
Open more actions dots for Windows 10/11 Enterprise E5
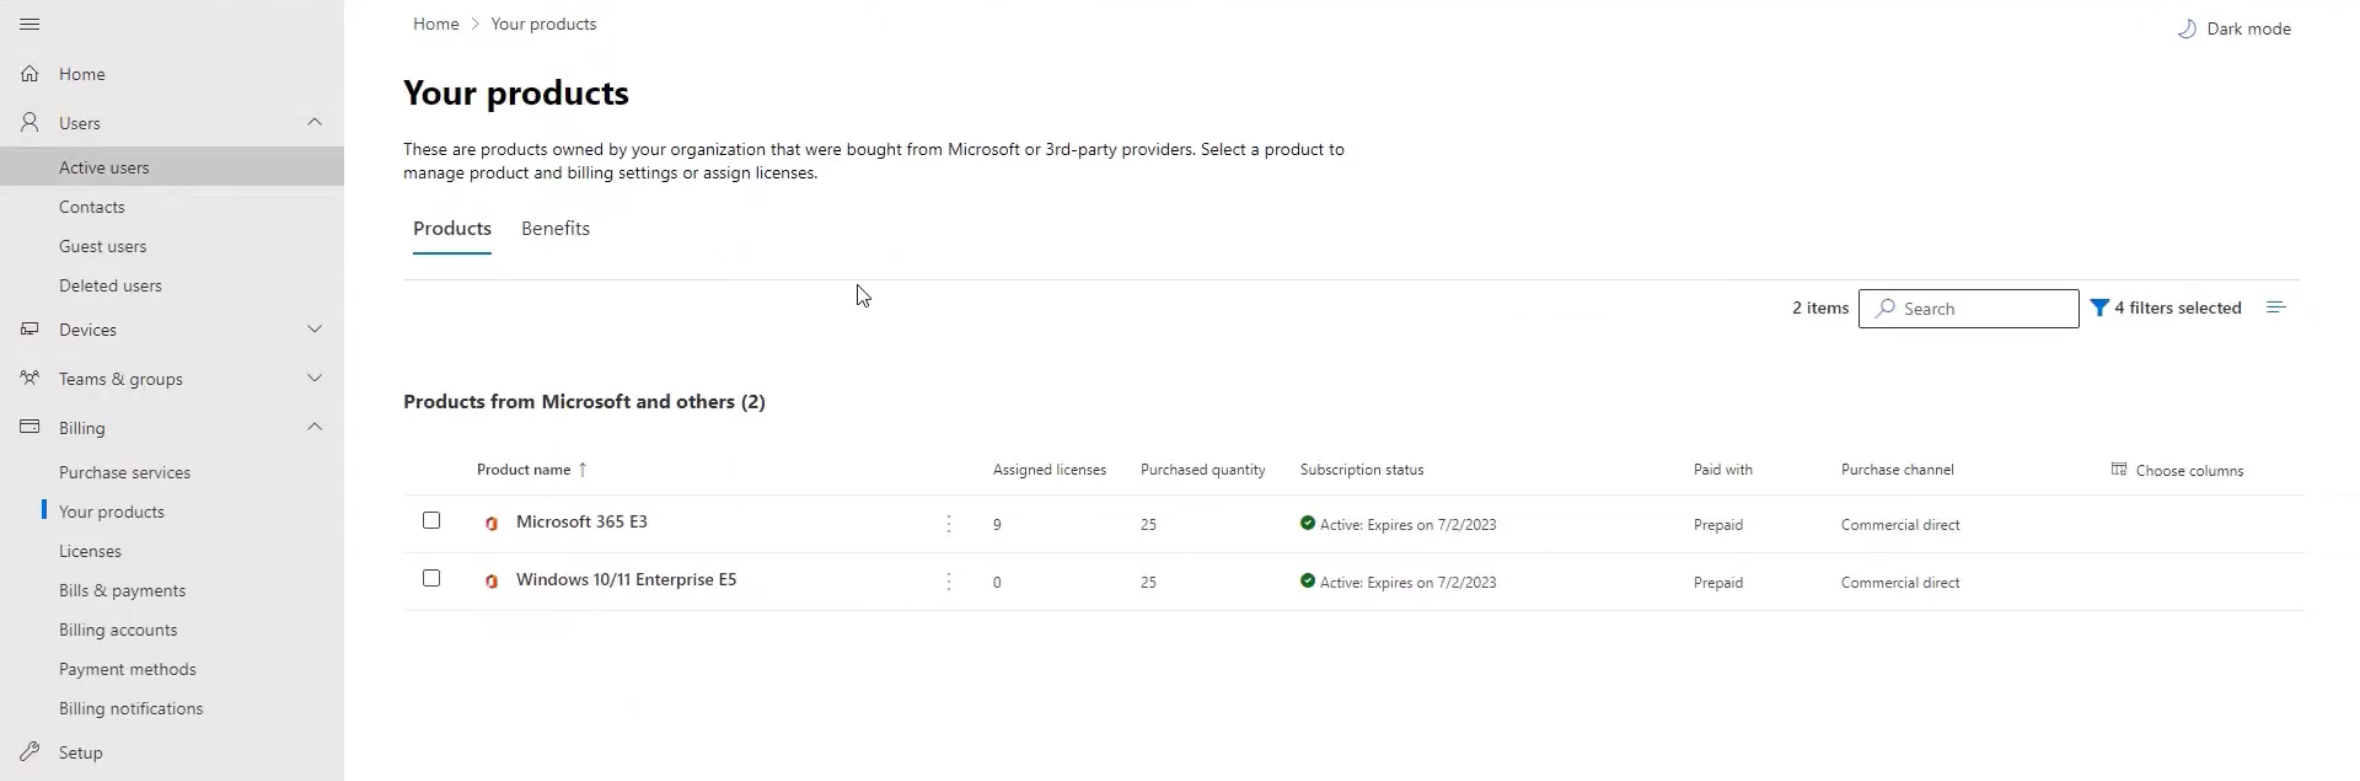[x=949, y=582]
